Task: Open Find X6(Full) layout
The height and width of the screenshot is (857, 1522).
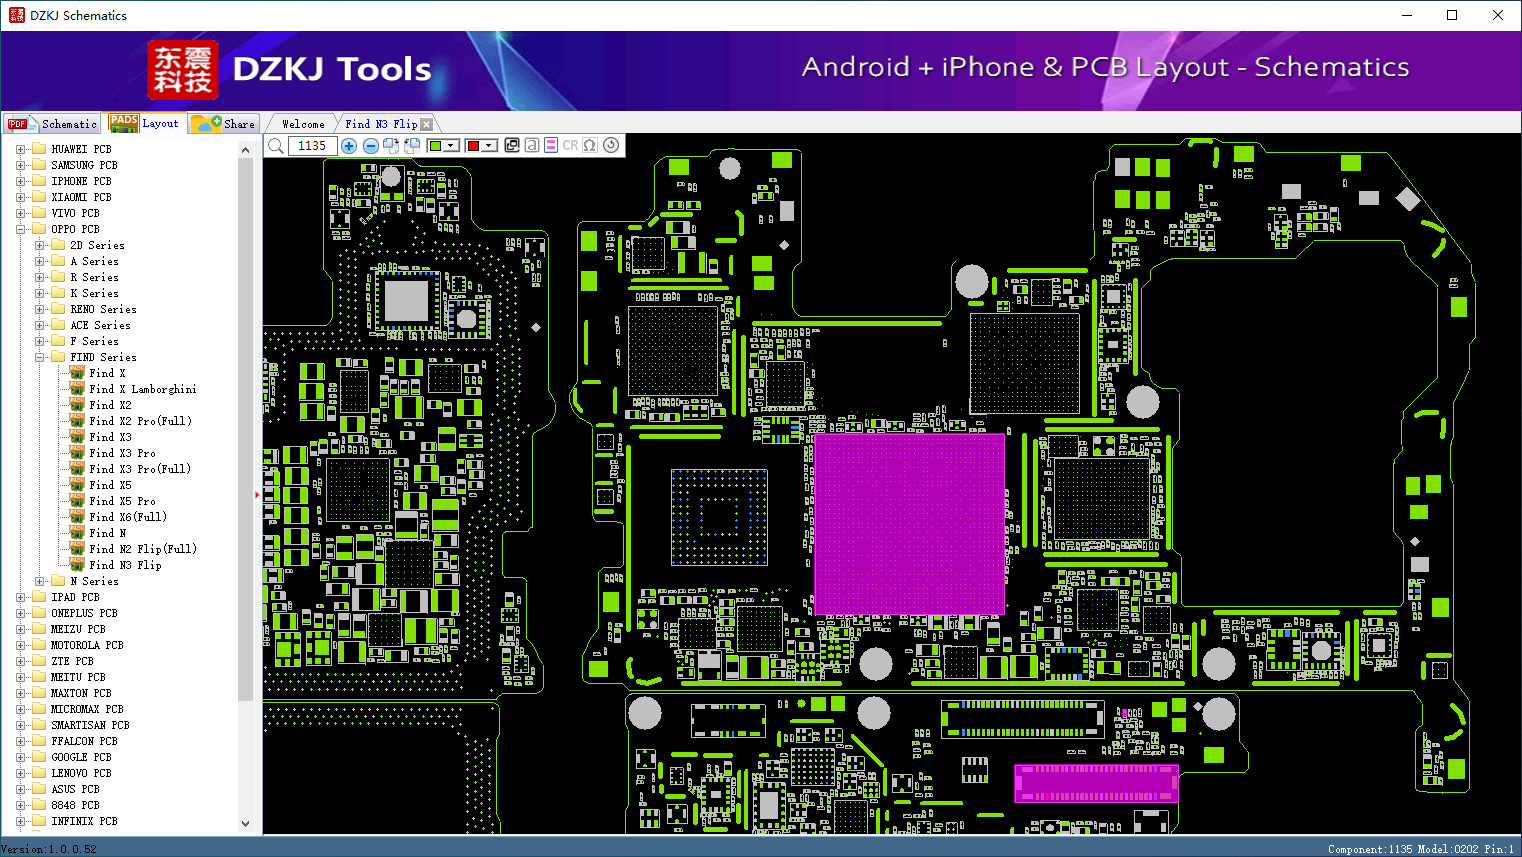Action: click(128, 517)
